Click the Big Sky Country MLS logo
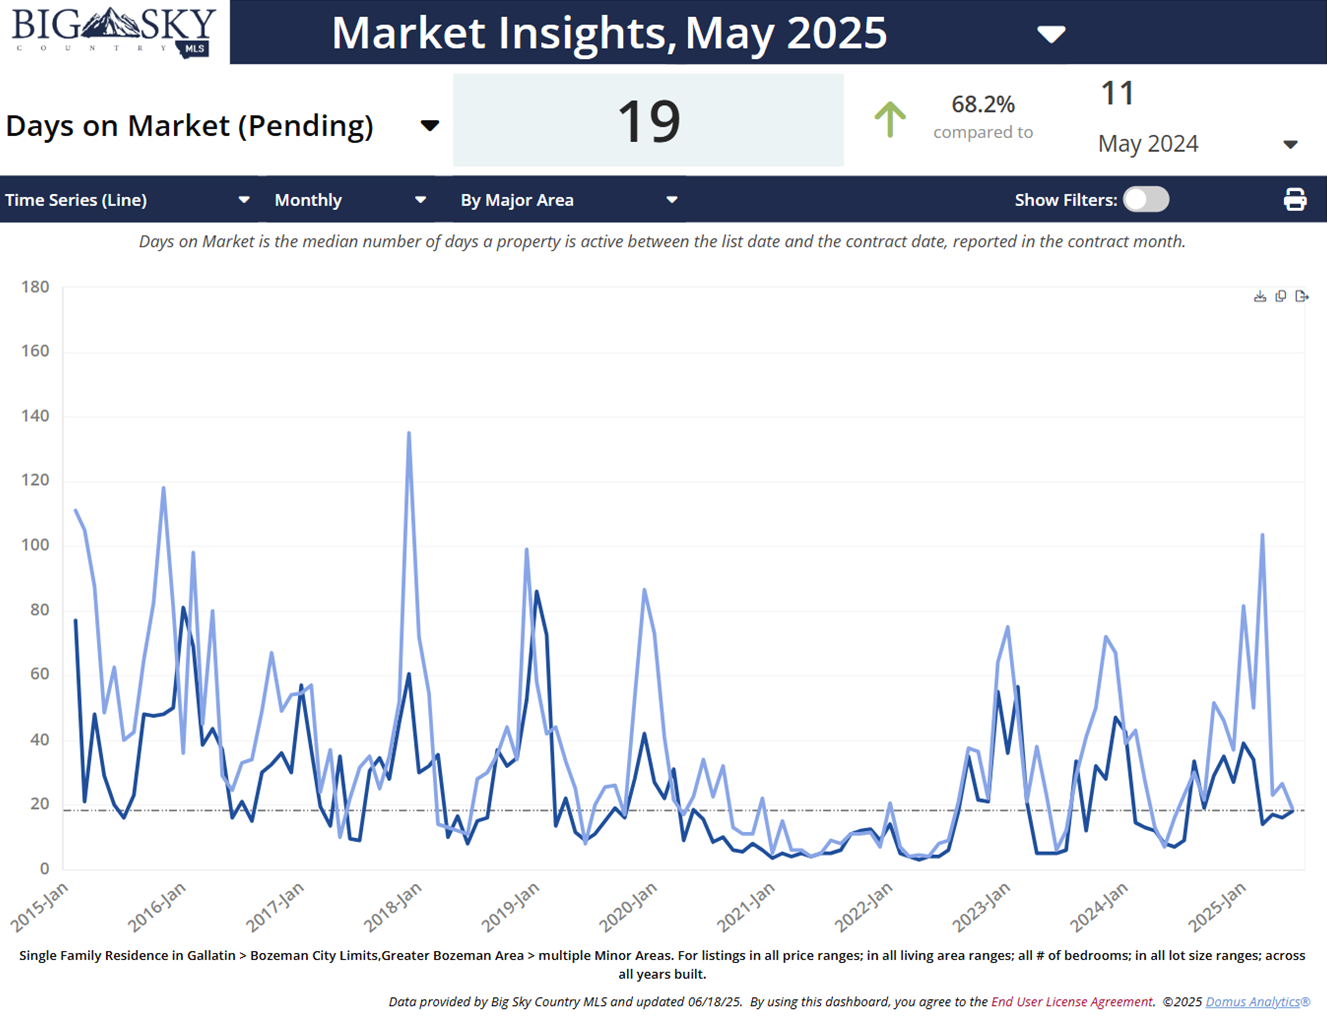This screenshot has height=1022, width=1327. coord(114,32)
